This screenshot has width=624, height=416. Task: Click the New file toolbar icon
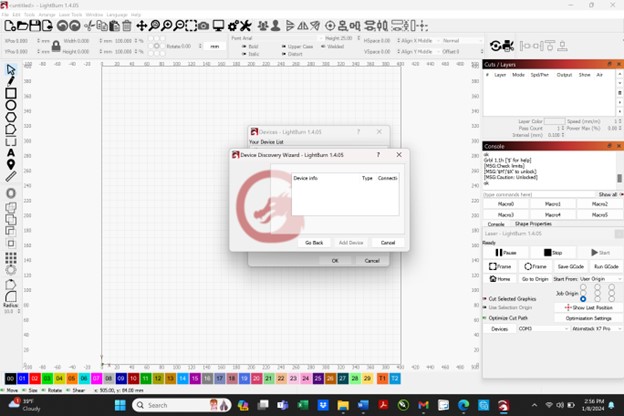(x=10, y=26)
